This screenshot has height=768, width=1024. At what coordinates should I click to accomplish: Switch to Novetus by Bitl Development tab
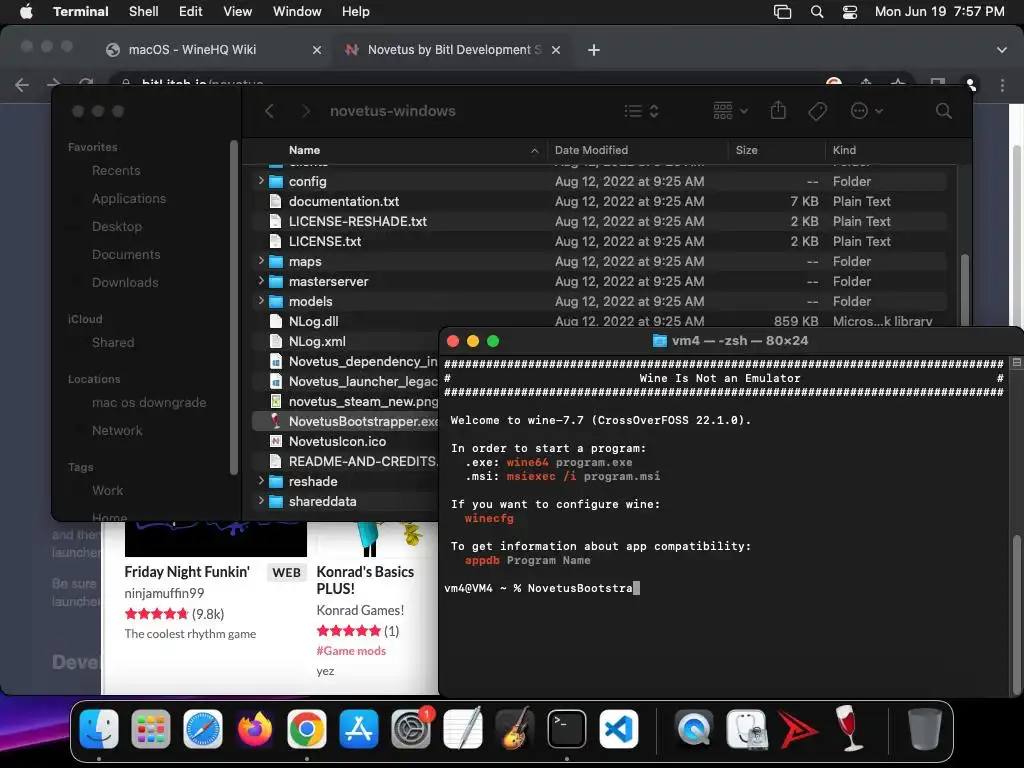point(455,50)
